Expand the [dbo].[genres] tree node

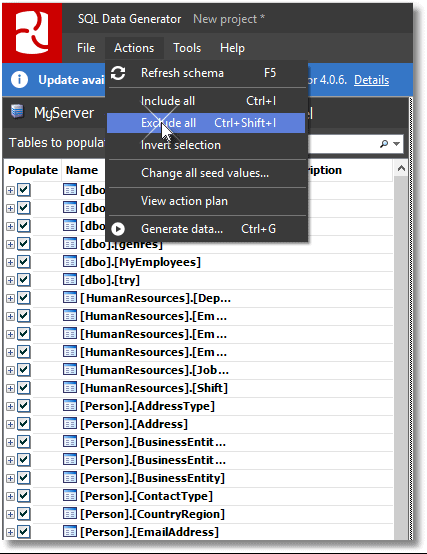[10, 244]
